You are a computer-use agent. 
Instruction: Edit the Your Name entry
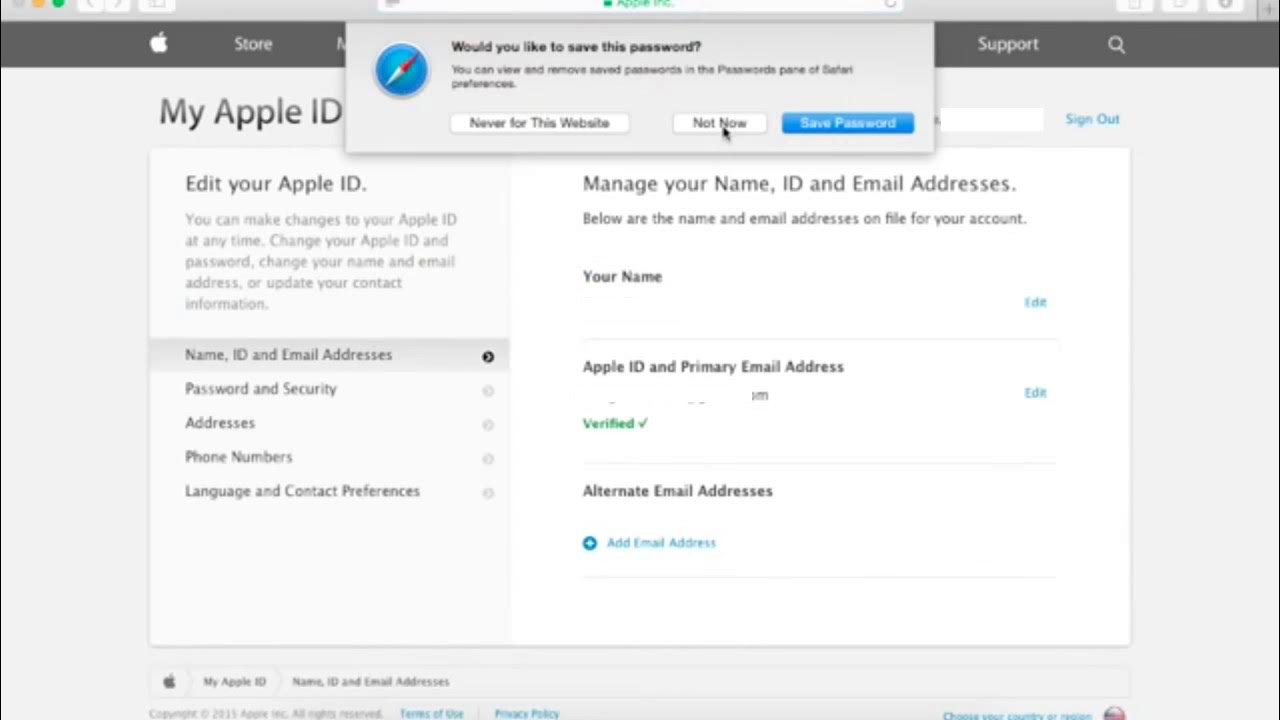(x=1035, y=302)
